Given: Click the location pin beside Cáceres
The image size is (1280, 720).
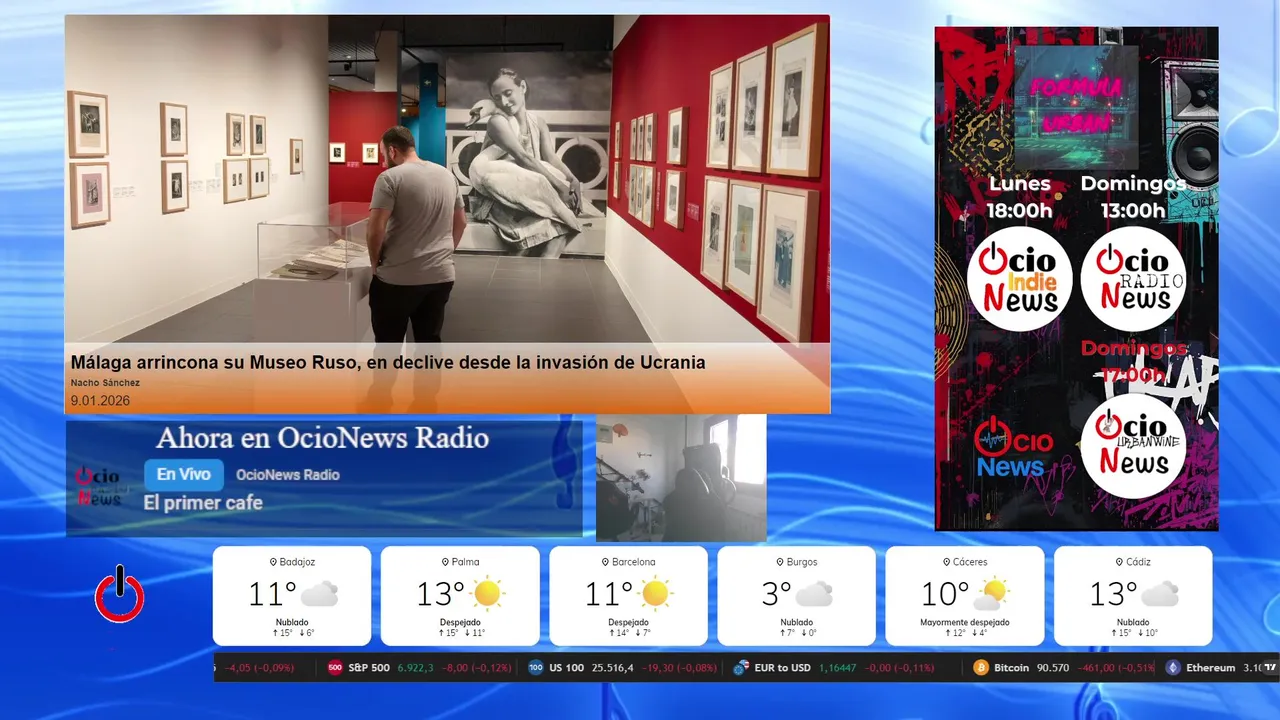Looking at the screenshot, I should pyautogui.click(x=945, y=562).
